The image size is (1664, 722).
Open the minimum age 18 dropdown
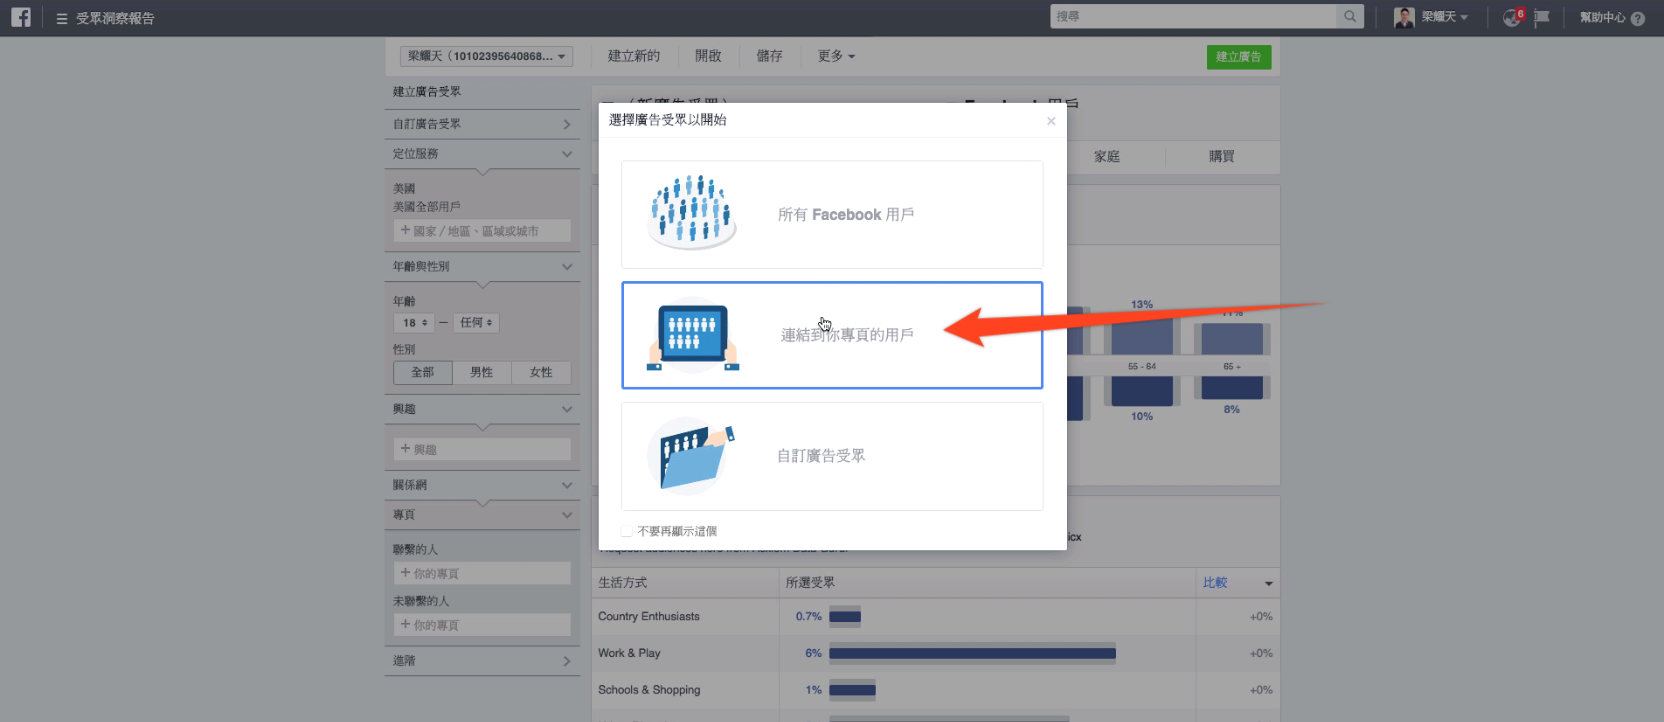click(414, 323)
